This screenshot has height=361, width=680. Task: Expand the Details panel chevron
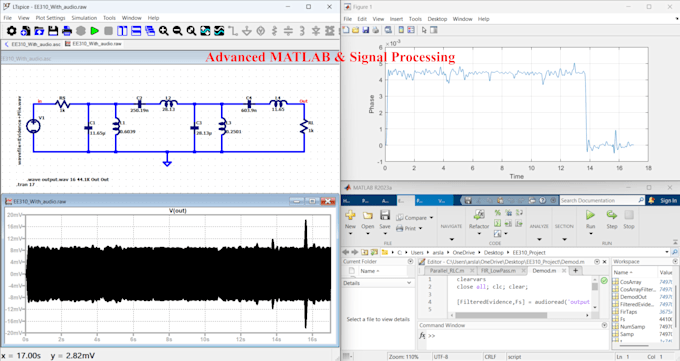click(x=409, y=283)
